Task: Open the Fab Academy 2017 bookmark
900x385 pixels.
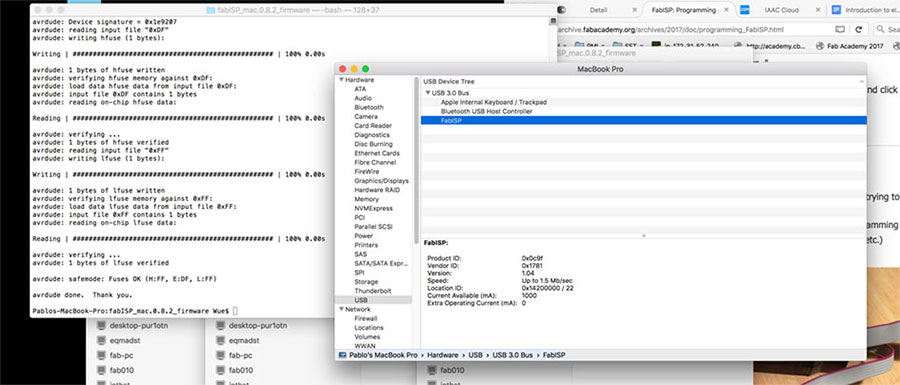Action: click(849, 46)
